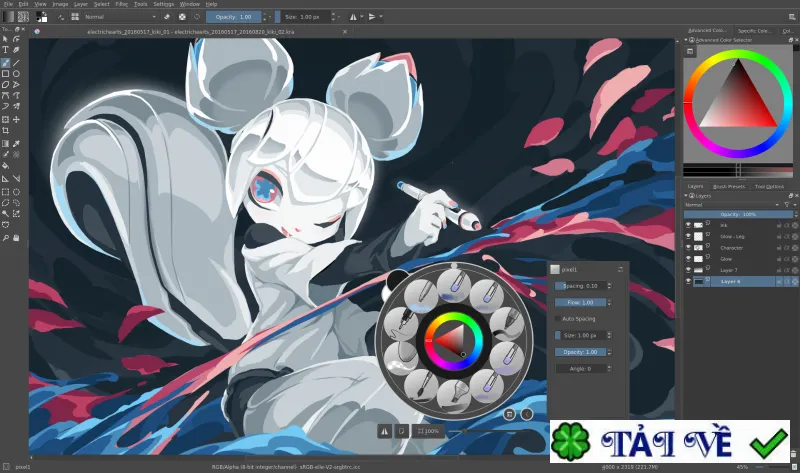This screenshot has height=473, width=800.
Task: Select the Pan hand tool
Action: click(x=16, y=238)
